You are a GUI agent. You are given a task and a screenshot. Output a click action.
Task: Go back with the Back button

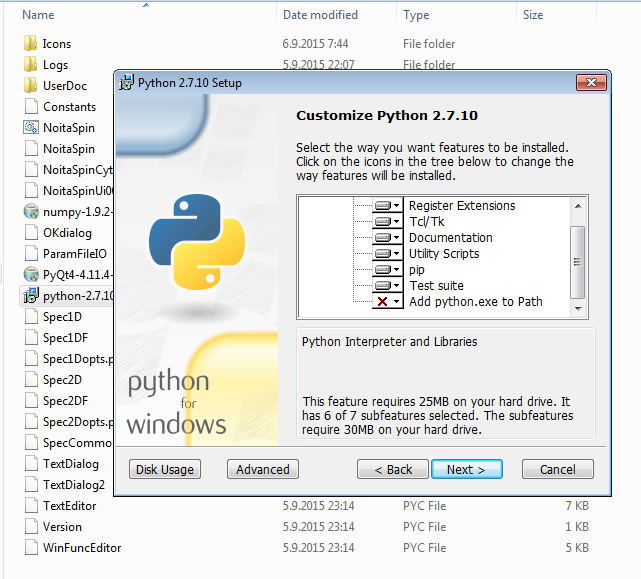[x=393, y=469]
